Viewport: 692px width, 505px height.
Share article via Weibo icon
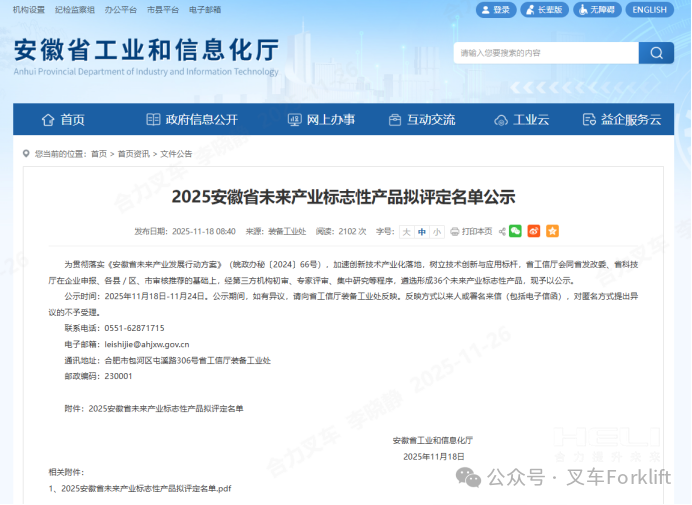pyautogui.click(x=534, y=231)
